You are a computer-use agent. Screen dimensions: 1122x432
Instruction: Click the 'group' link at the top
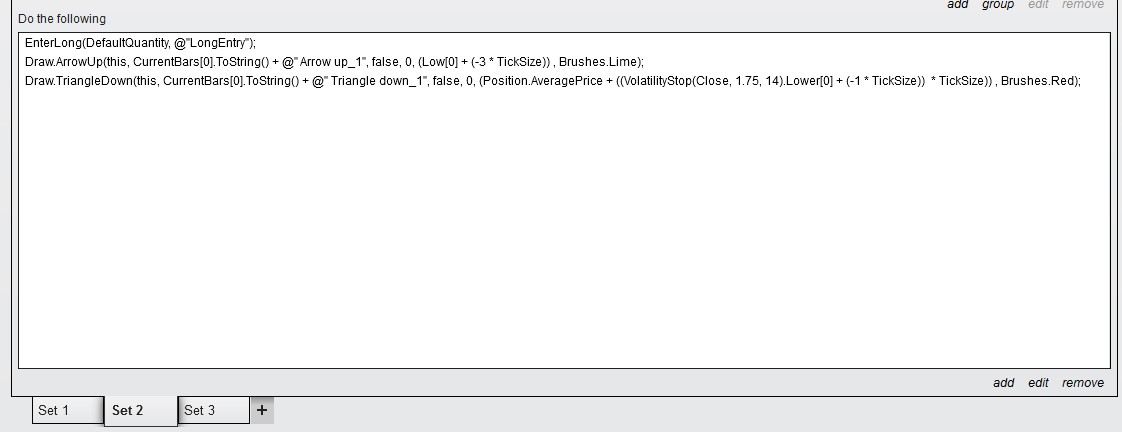click(998, 5)
